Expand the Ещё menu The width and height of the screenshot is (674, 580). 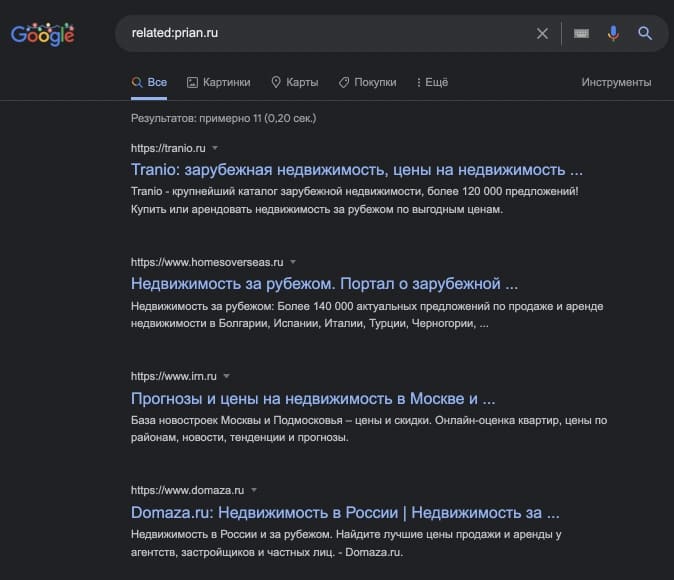(x=432, y=83)
